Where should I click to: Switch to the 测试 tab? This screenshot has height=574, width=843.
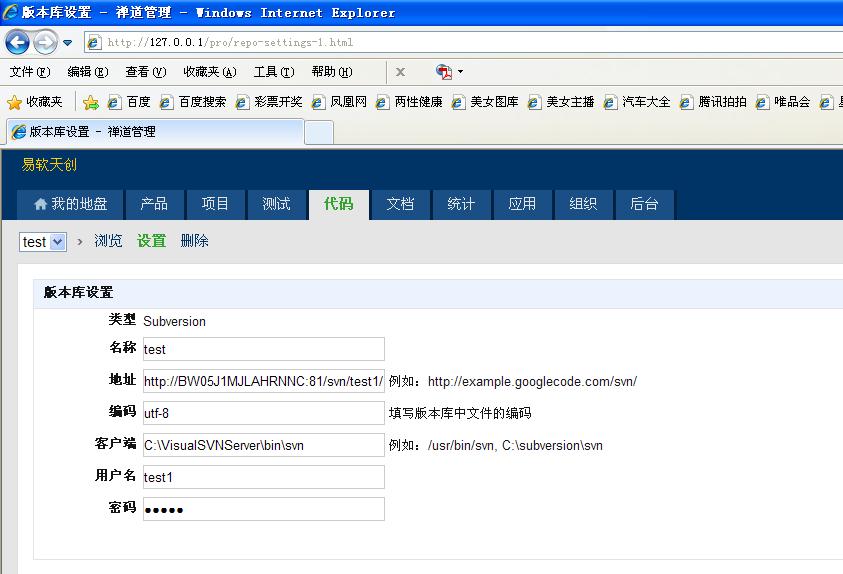[x=277, y=204]
